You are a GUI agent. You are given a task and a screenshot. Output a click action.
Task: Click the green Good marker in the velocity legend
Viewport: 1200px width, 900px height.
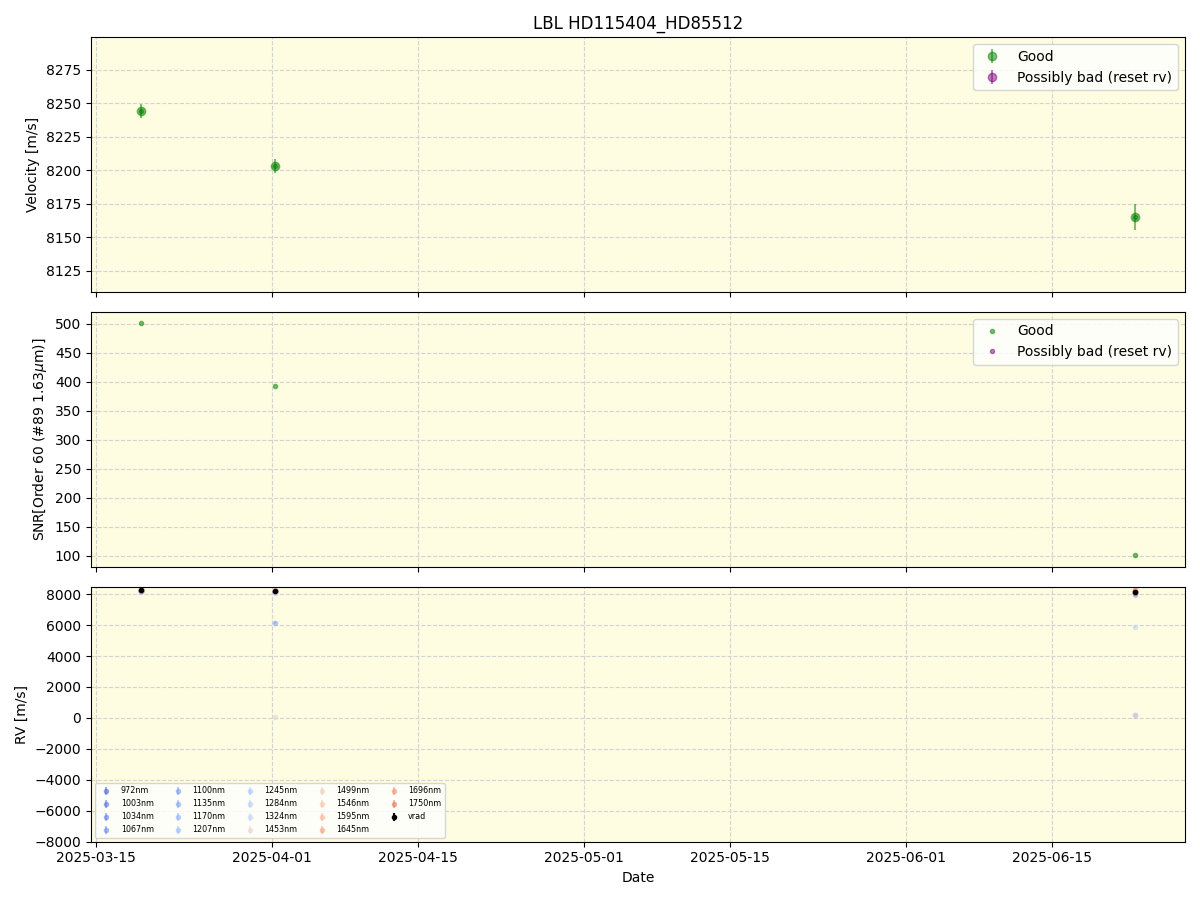(x=992, y=57)
